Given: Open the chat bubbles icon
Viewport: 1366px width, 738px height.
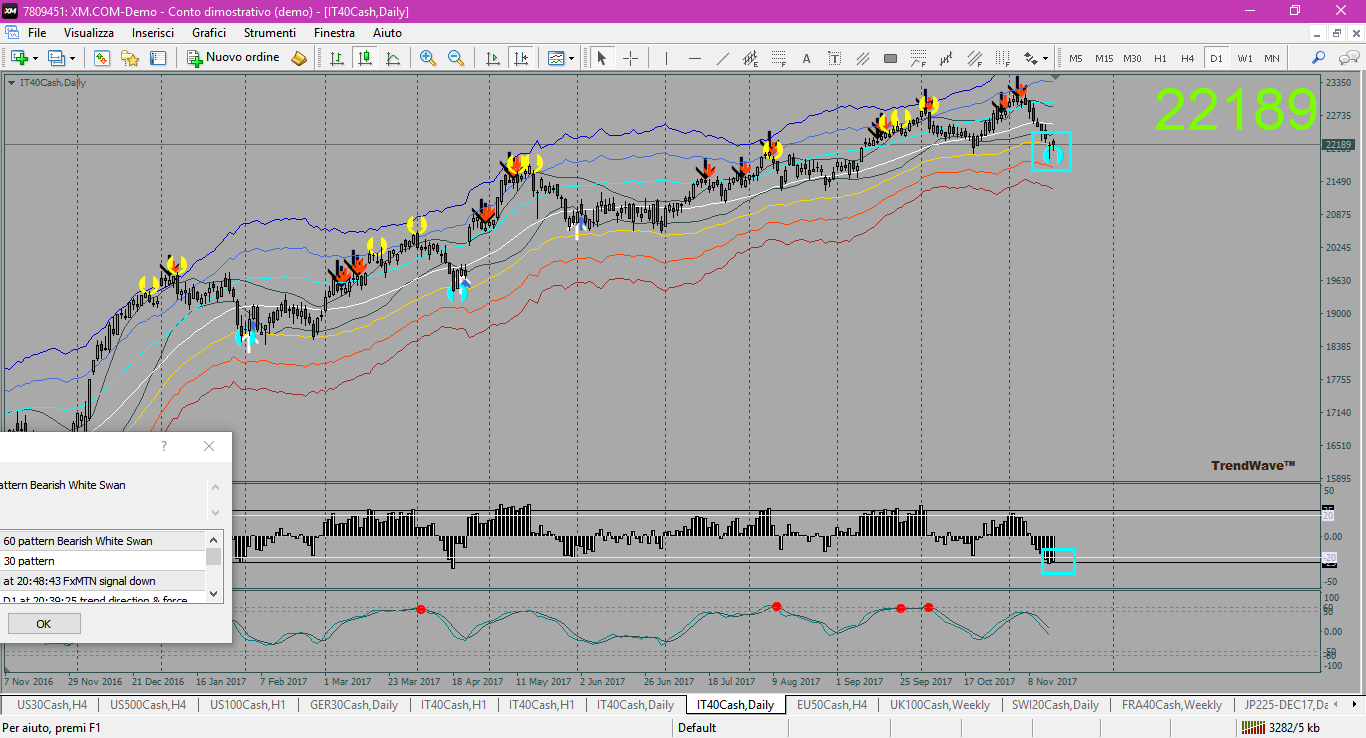Looking at the screenshot, I should (x=1348, y=58).
